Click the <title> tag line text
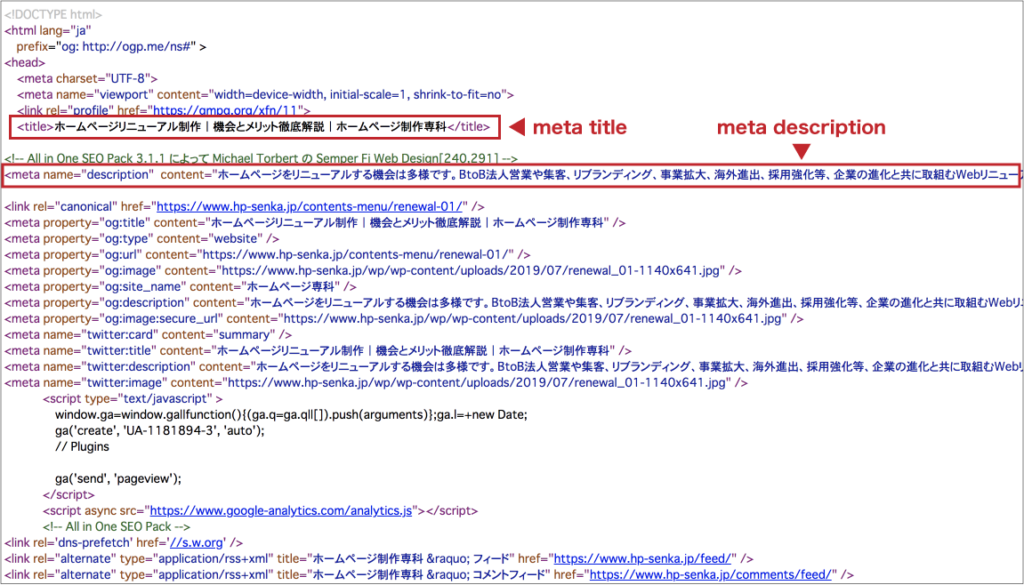This screenshot has width=1024, height=585. [x=253, y=127]
